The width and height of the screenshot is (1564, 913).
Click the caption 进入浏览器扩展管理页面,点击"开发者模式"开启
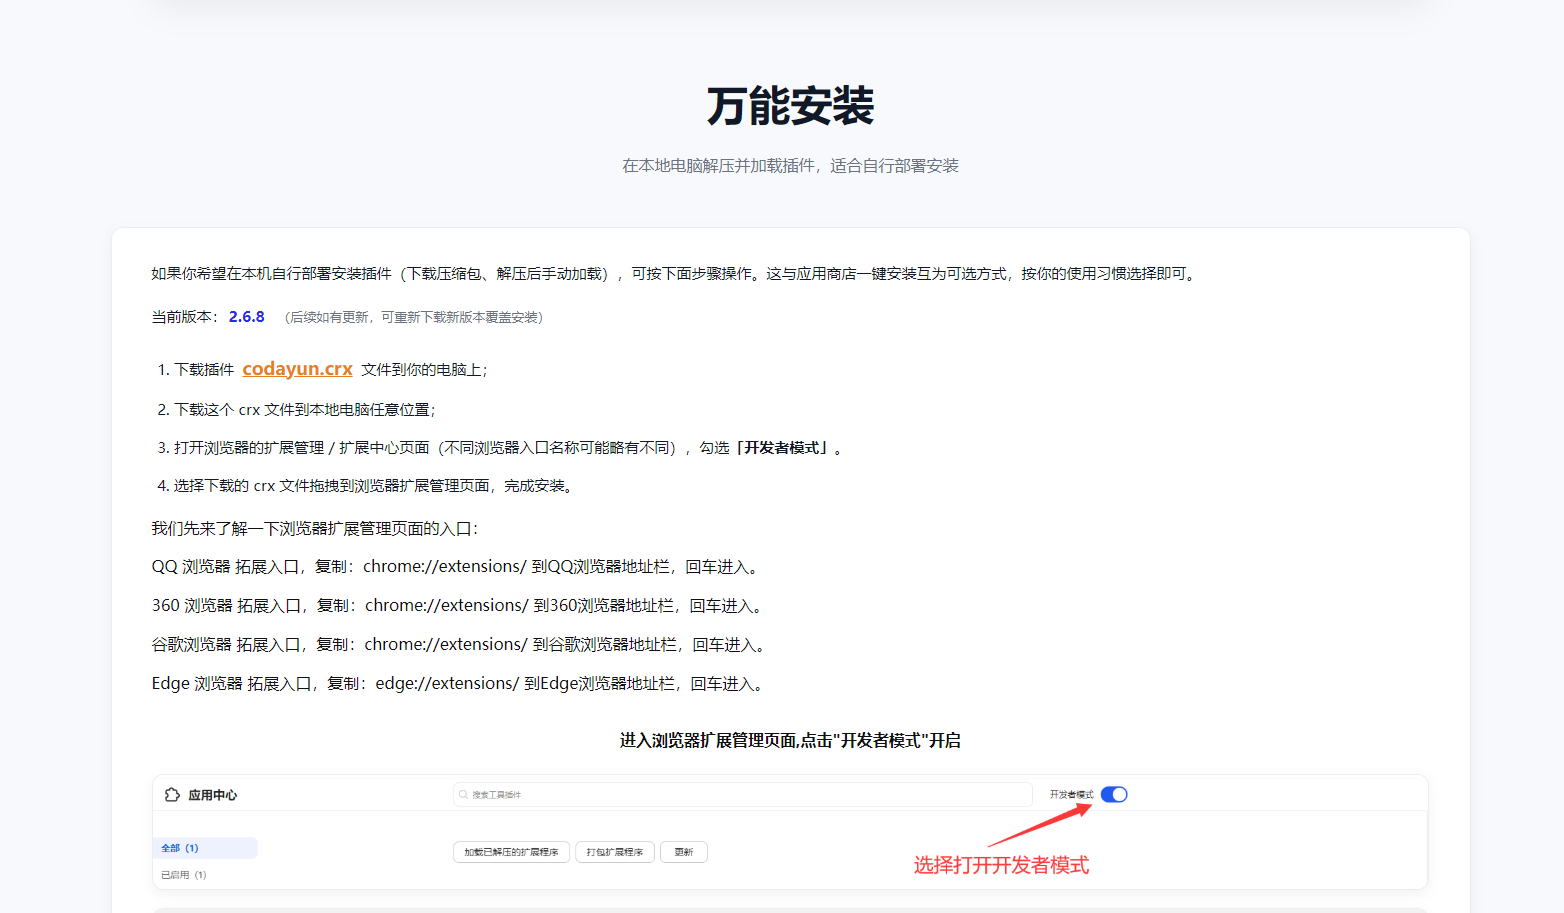point(790,741)
